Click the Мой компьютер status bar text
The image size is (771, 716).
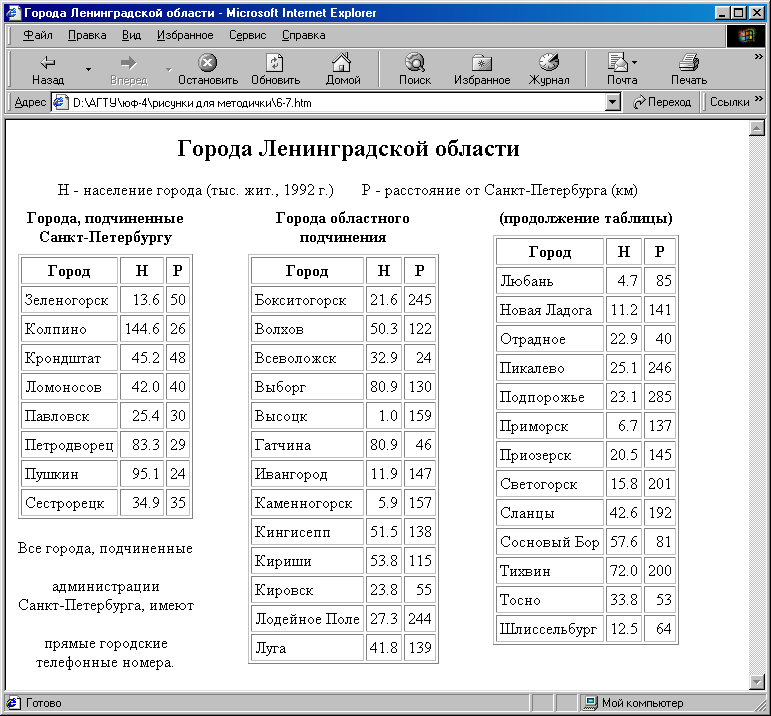click(x=642, y=703)
